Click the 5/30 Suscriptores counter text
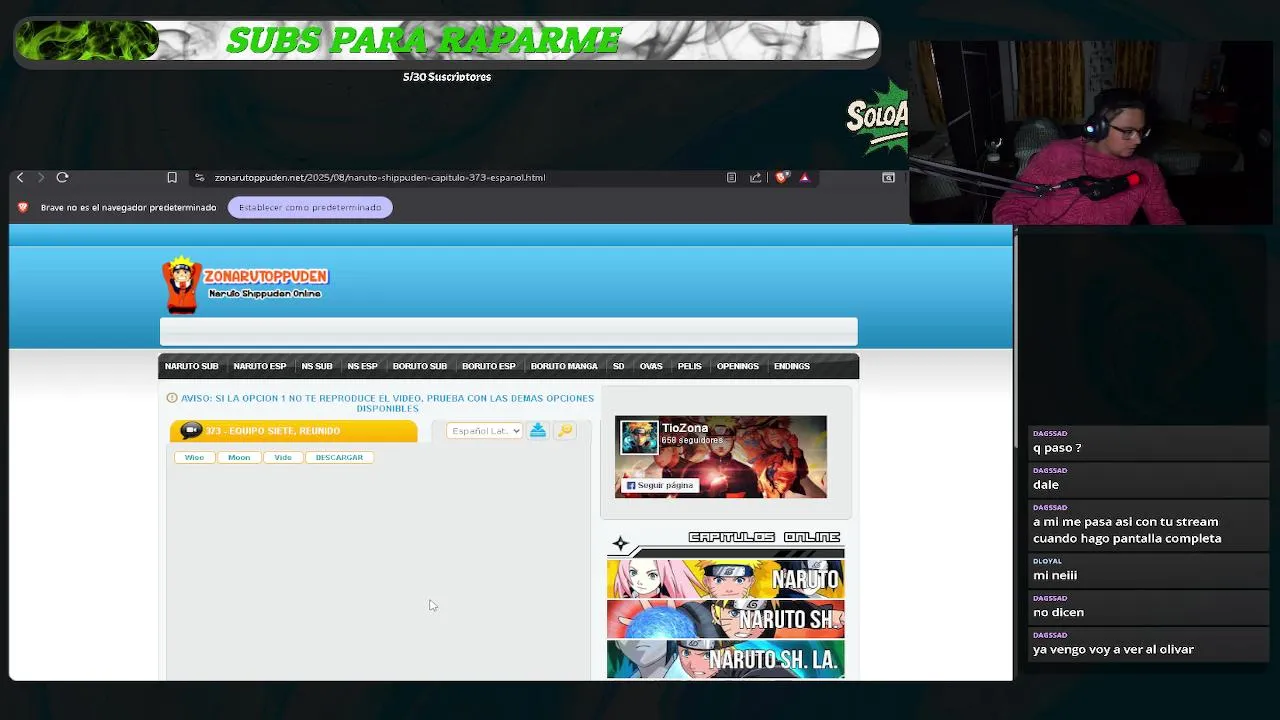The width and height of the screenshot is (1280, 720). tap(447, 77)
